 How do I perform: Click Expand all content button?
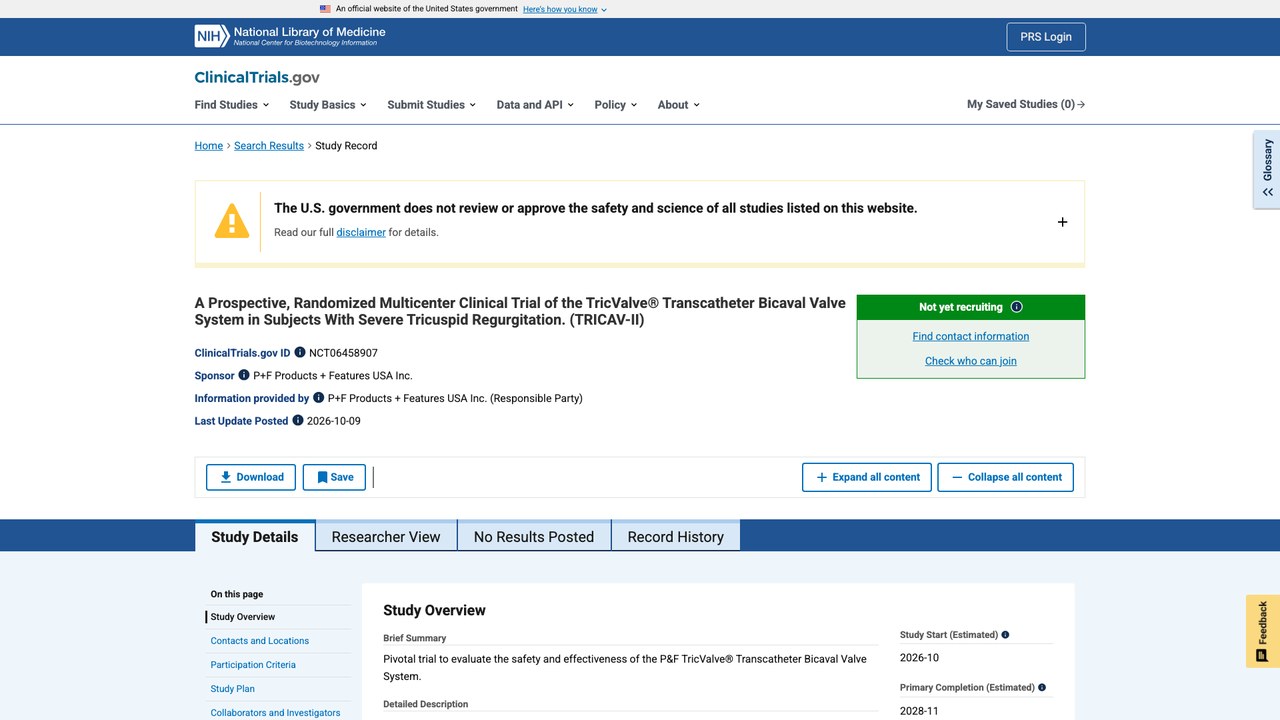867,477
